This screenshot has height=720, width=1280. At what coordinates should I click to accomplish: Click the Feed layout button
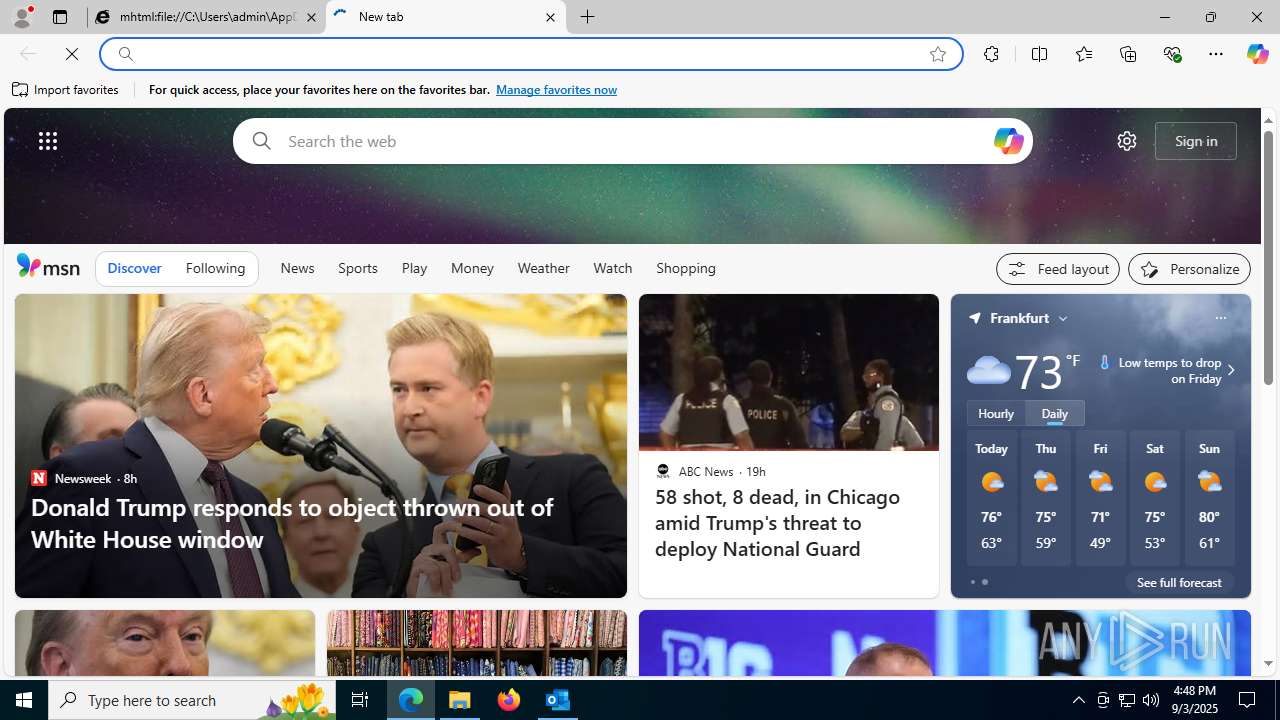[x=1058, y=269]
